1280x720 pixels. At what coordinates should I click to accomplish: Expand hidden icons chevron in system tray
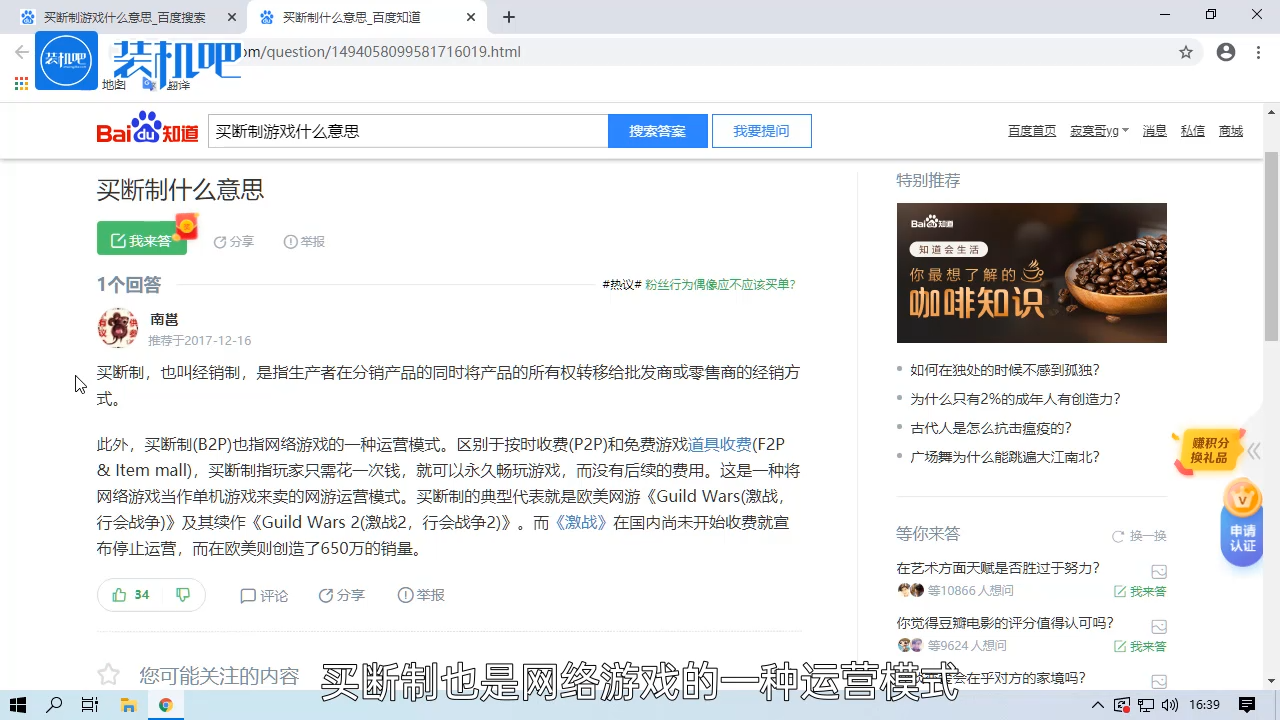pyautogui.click(x=1097, y=705)
